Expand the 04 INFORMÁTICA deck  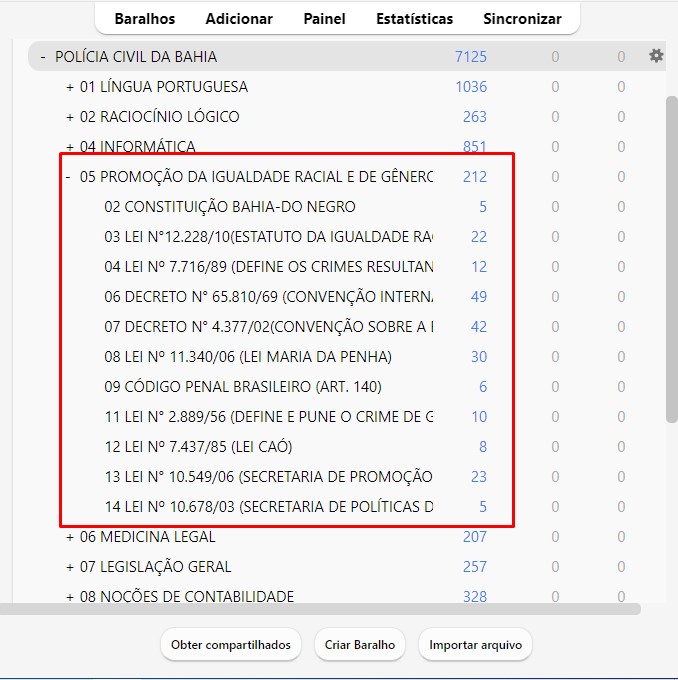(x=70, y=147)
